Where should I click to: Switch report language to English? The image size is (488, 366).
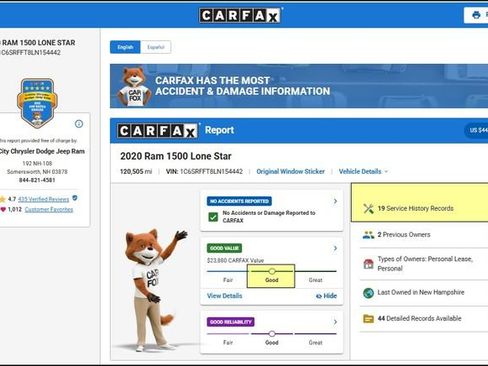click(x=125, y=47)
